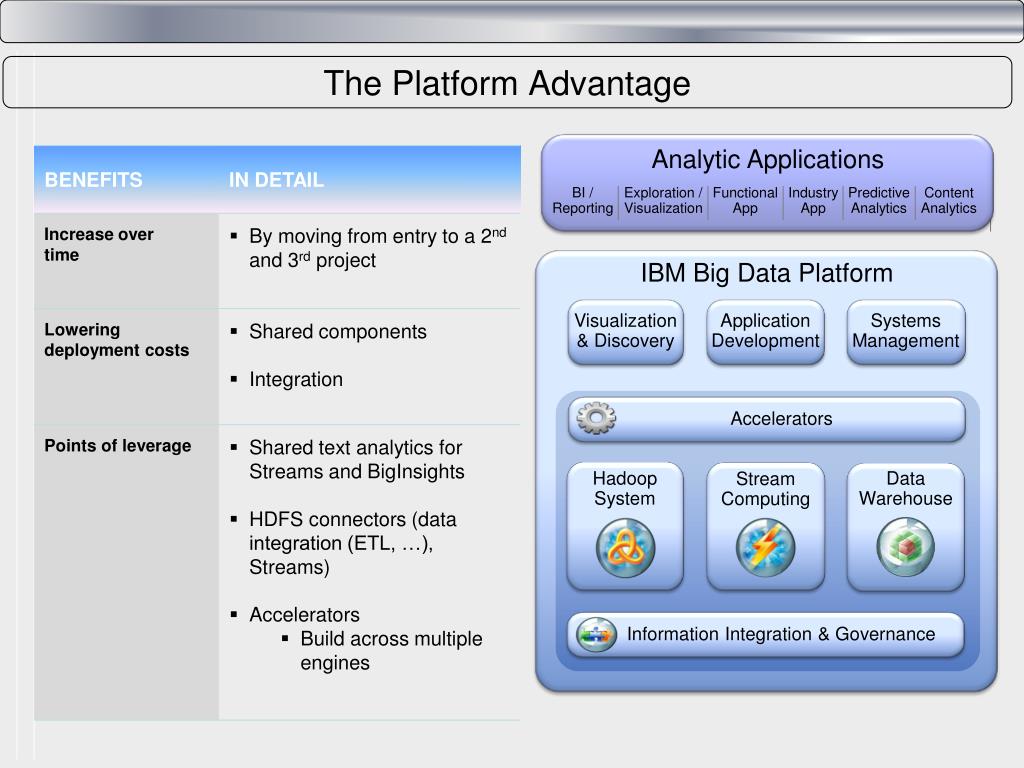Screen dimensions: 1024x768
Task: Click the Points of leverage row label
Action: 118,445
